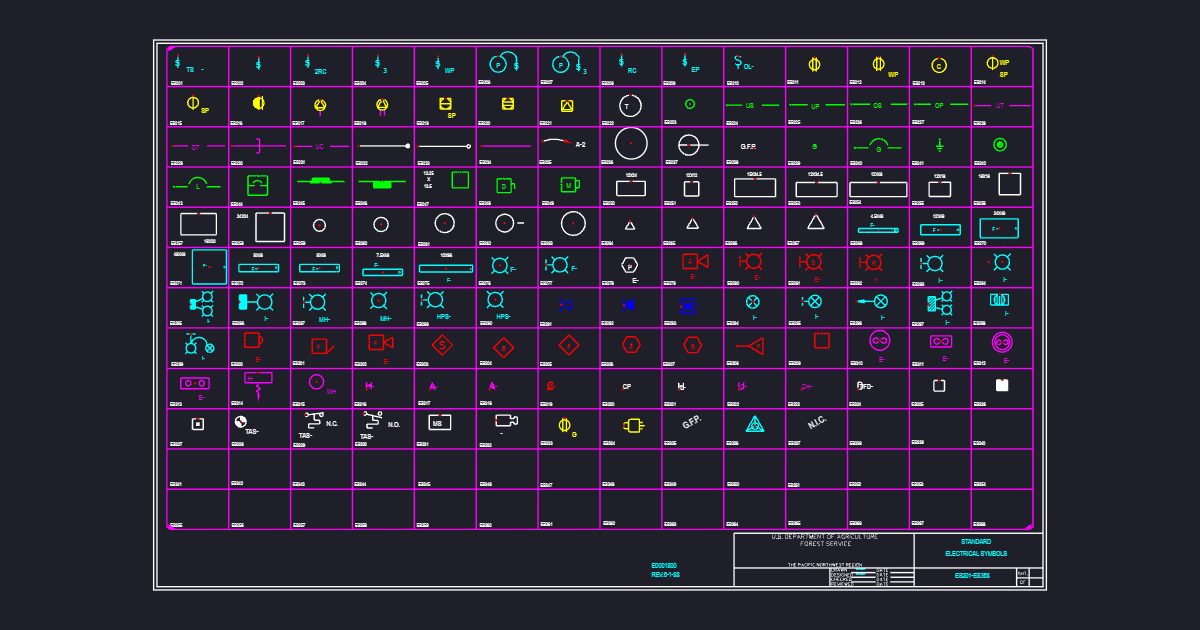Click the red diamond symbol containing S

click(x=443, y=345)
